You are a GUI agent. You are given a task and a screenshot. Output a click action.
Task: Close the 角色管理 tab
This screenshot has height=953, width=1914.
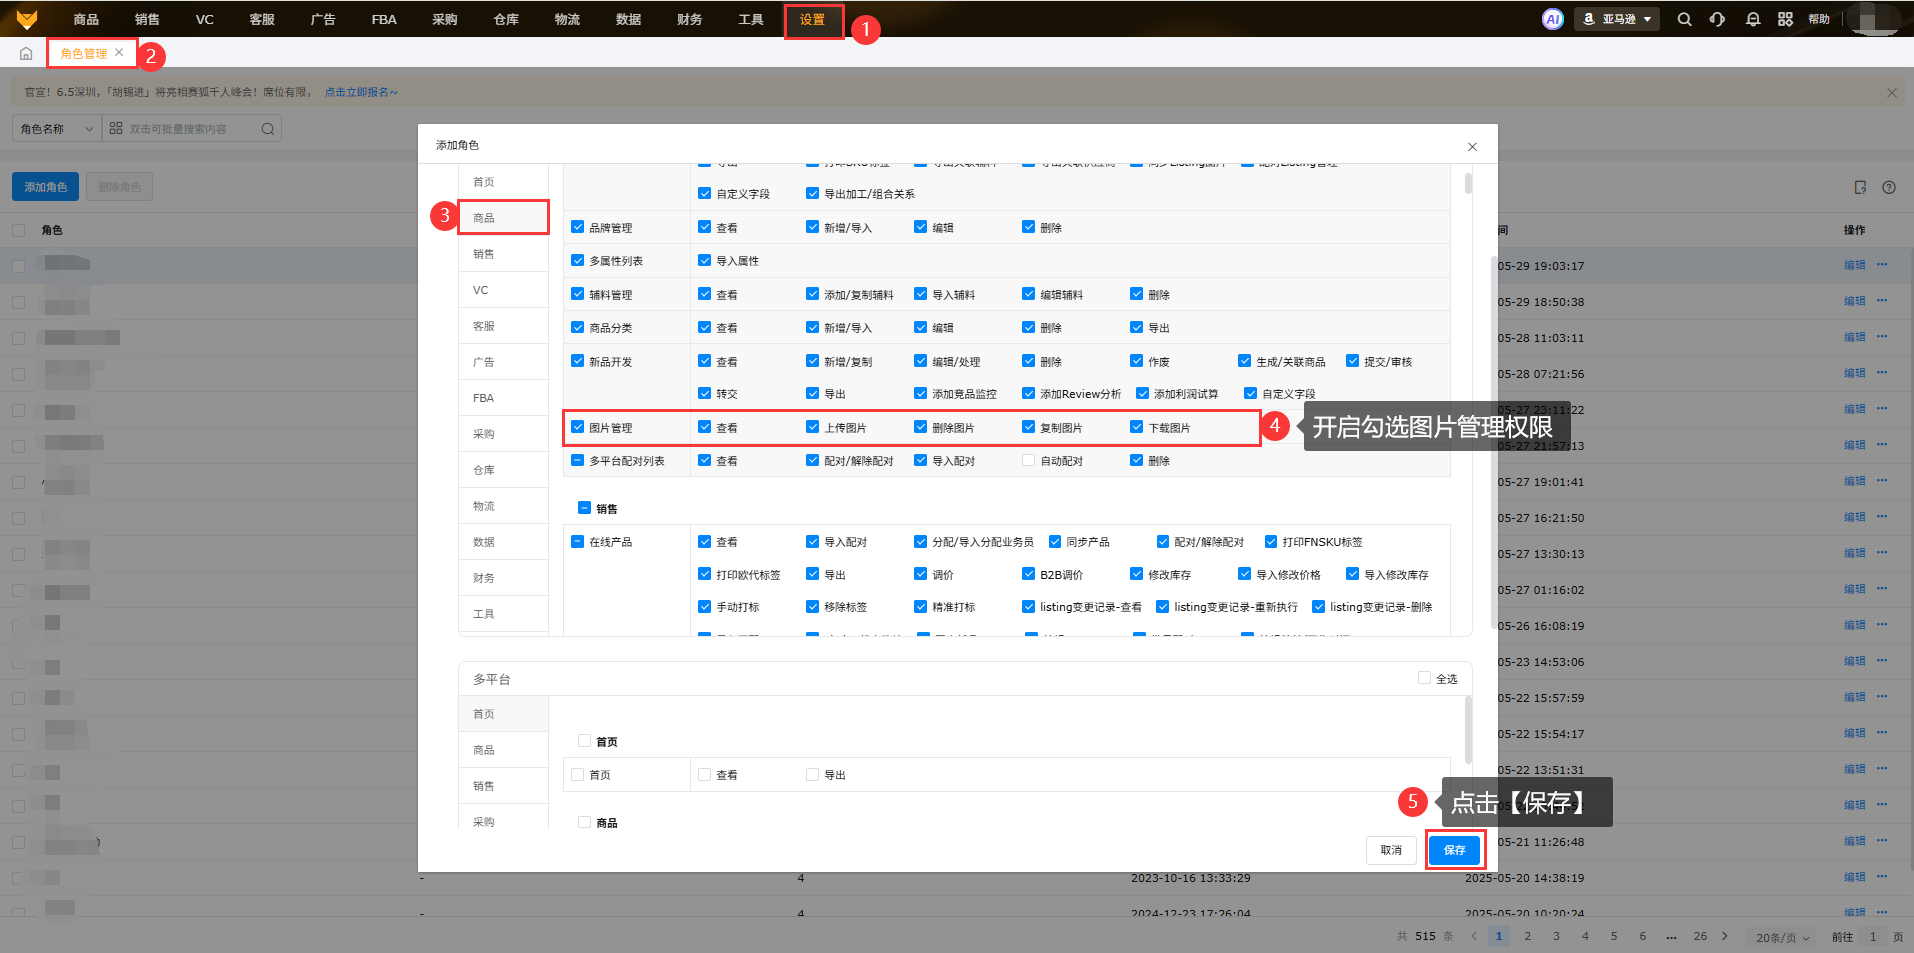pyautogui.click(x=119, y=53)
